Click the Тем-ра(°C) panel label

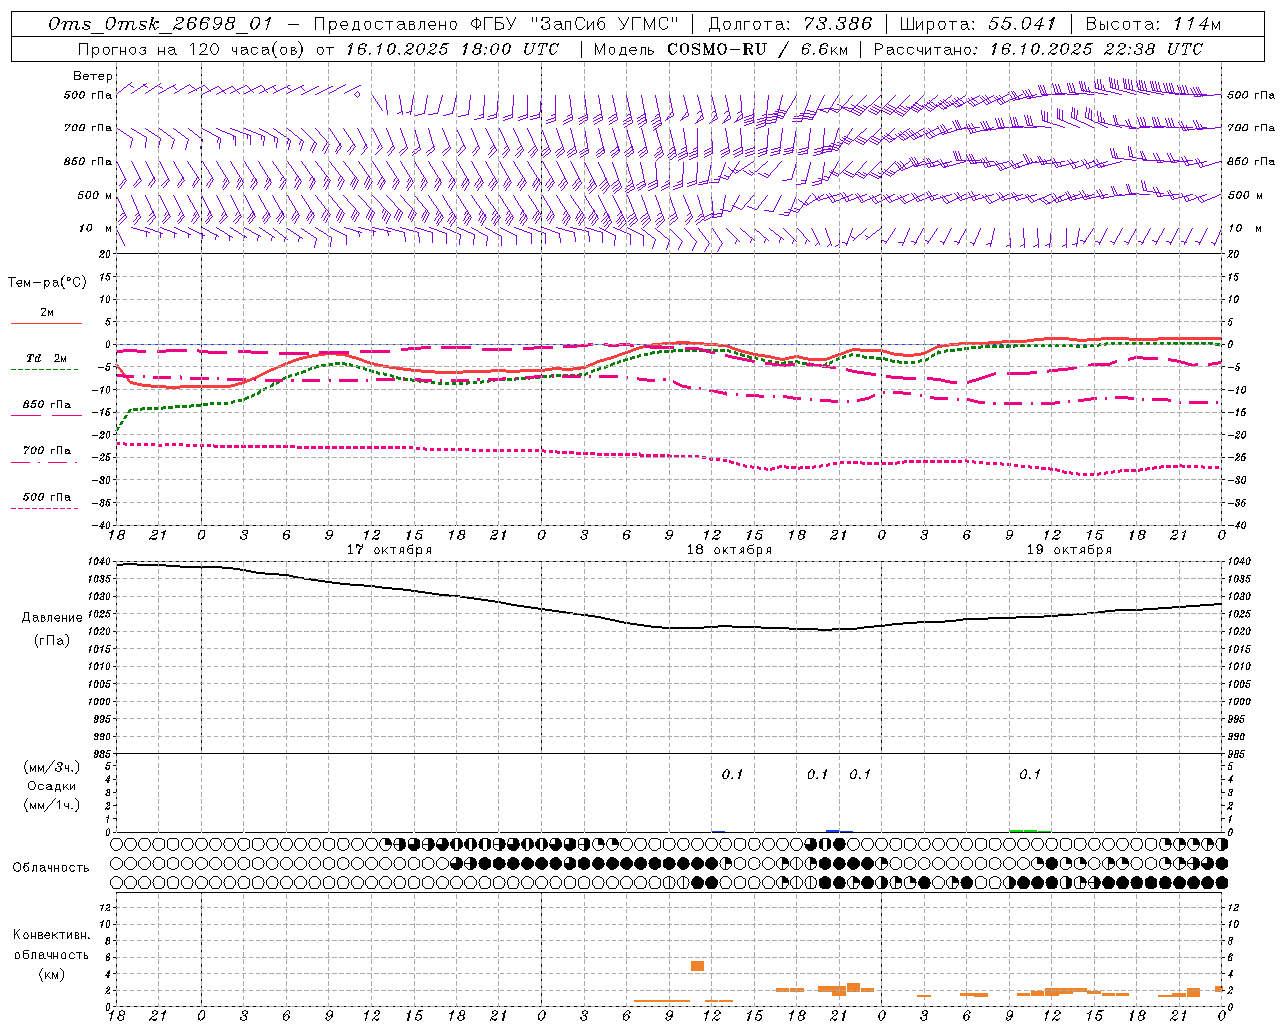coord(47,283)
